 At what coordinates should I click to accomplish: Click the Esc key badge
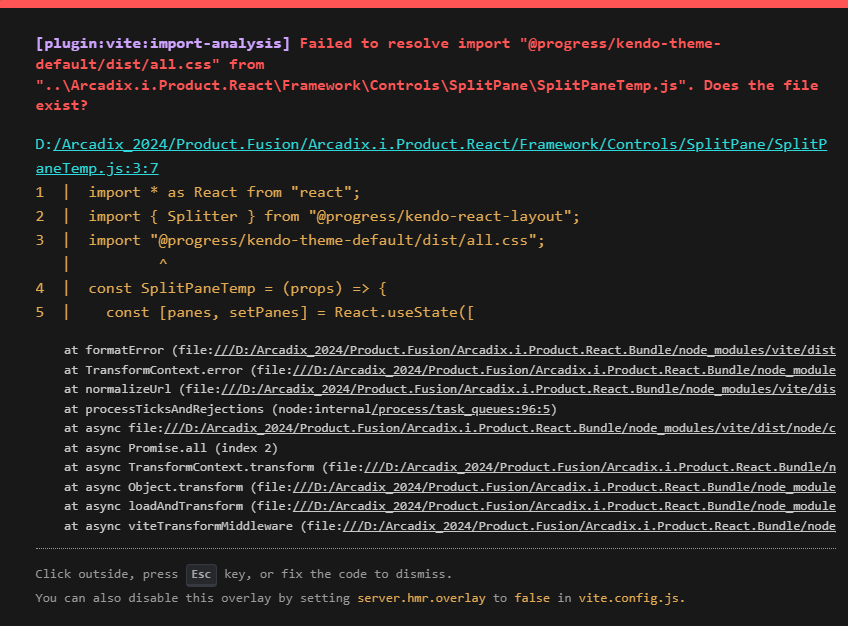[201, 575]
